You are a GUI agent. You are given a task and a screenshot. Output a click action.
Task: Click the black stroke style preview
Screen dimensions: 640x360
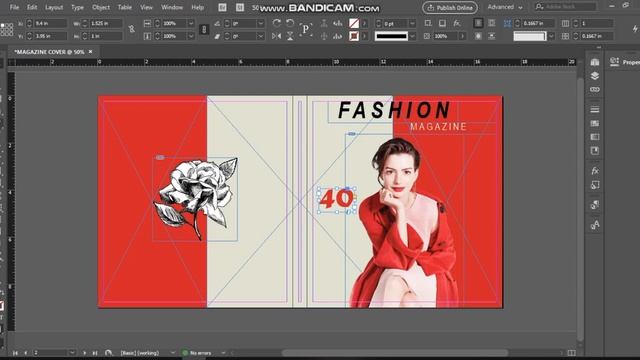[391, 36]
